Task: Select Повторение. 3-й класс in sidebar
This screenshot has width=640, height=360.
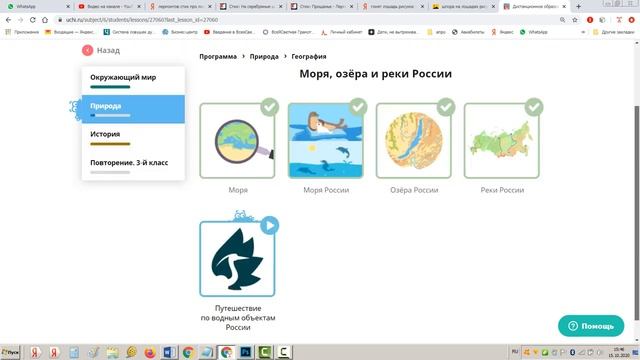Action: (x=133, y=166)
